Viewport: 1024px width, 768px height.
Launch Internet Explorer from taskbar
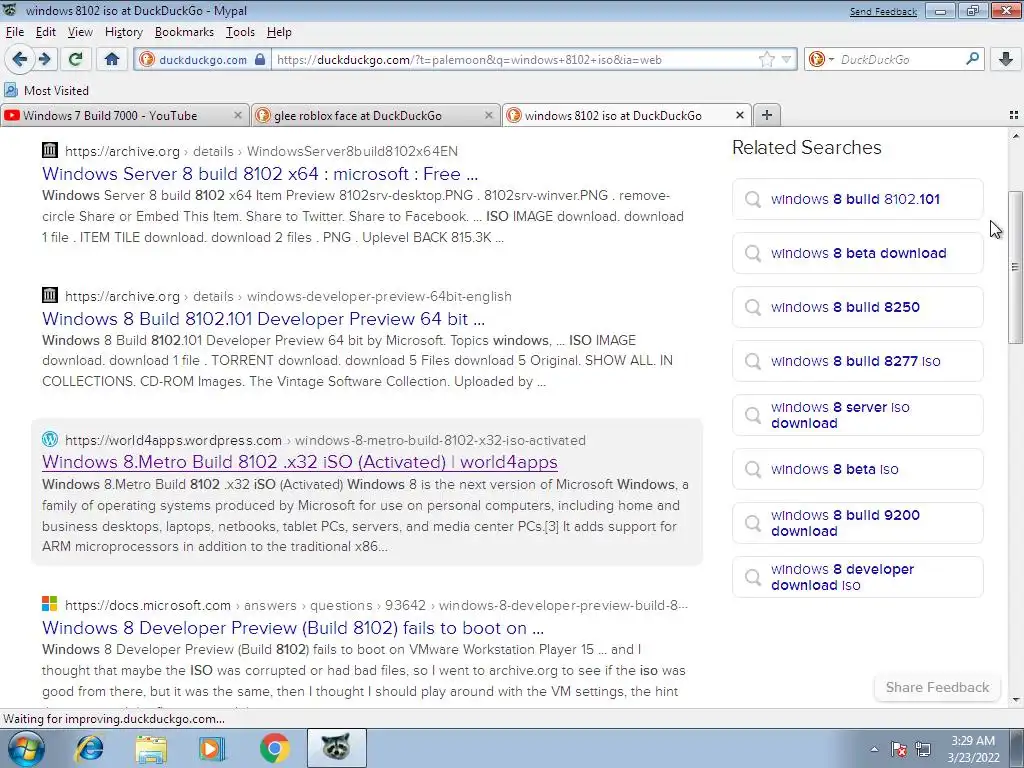(89, 748)
